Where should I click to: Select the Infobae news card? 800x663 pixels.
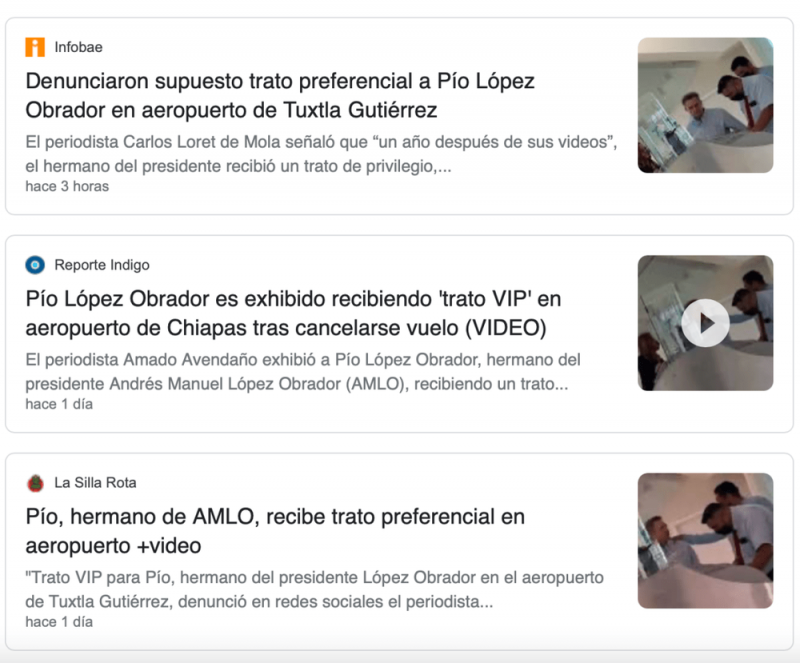click(399, 116)
